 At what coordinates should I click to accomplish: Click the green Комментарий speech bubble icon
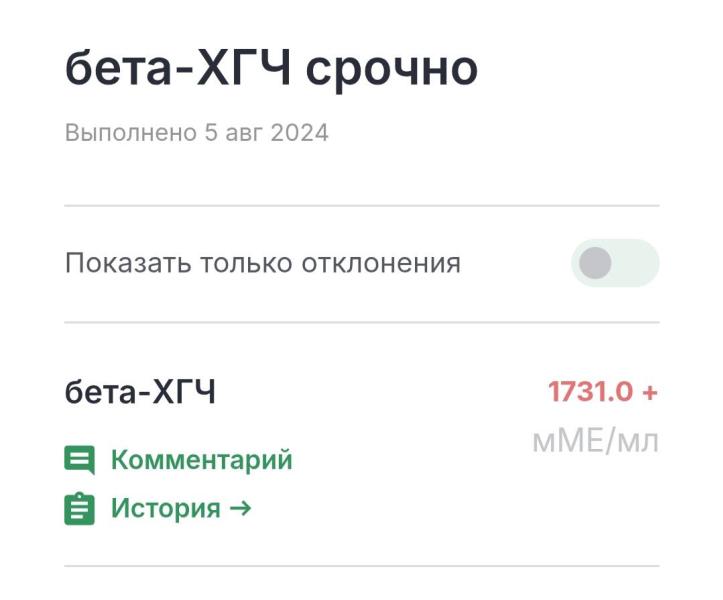(x=79, y=460)
